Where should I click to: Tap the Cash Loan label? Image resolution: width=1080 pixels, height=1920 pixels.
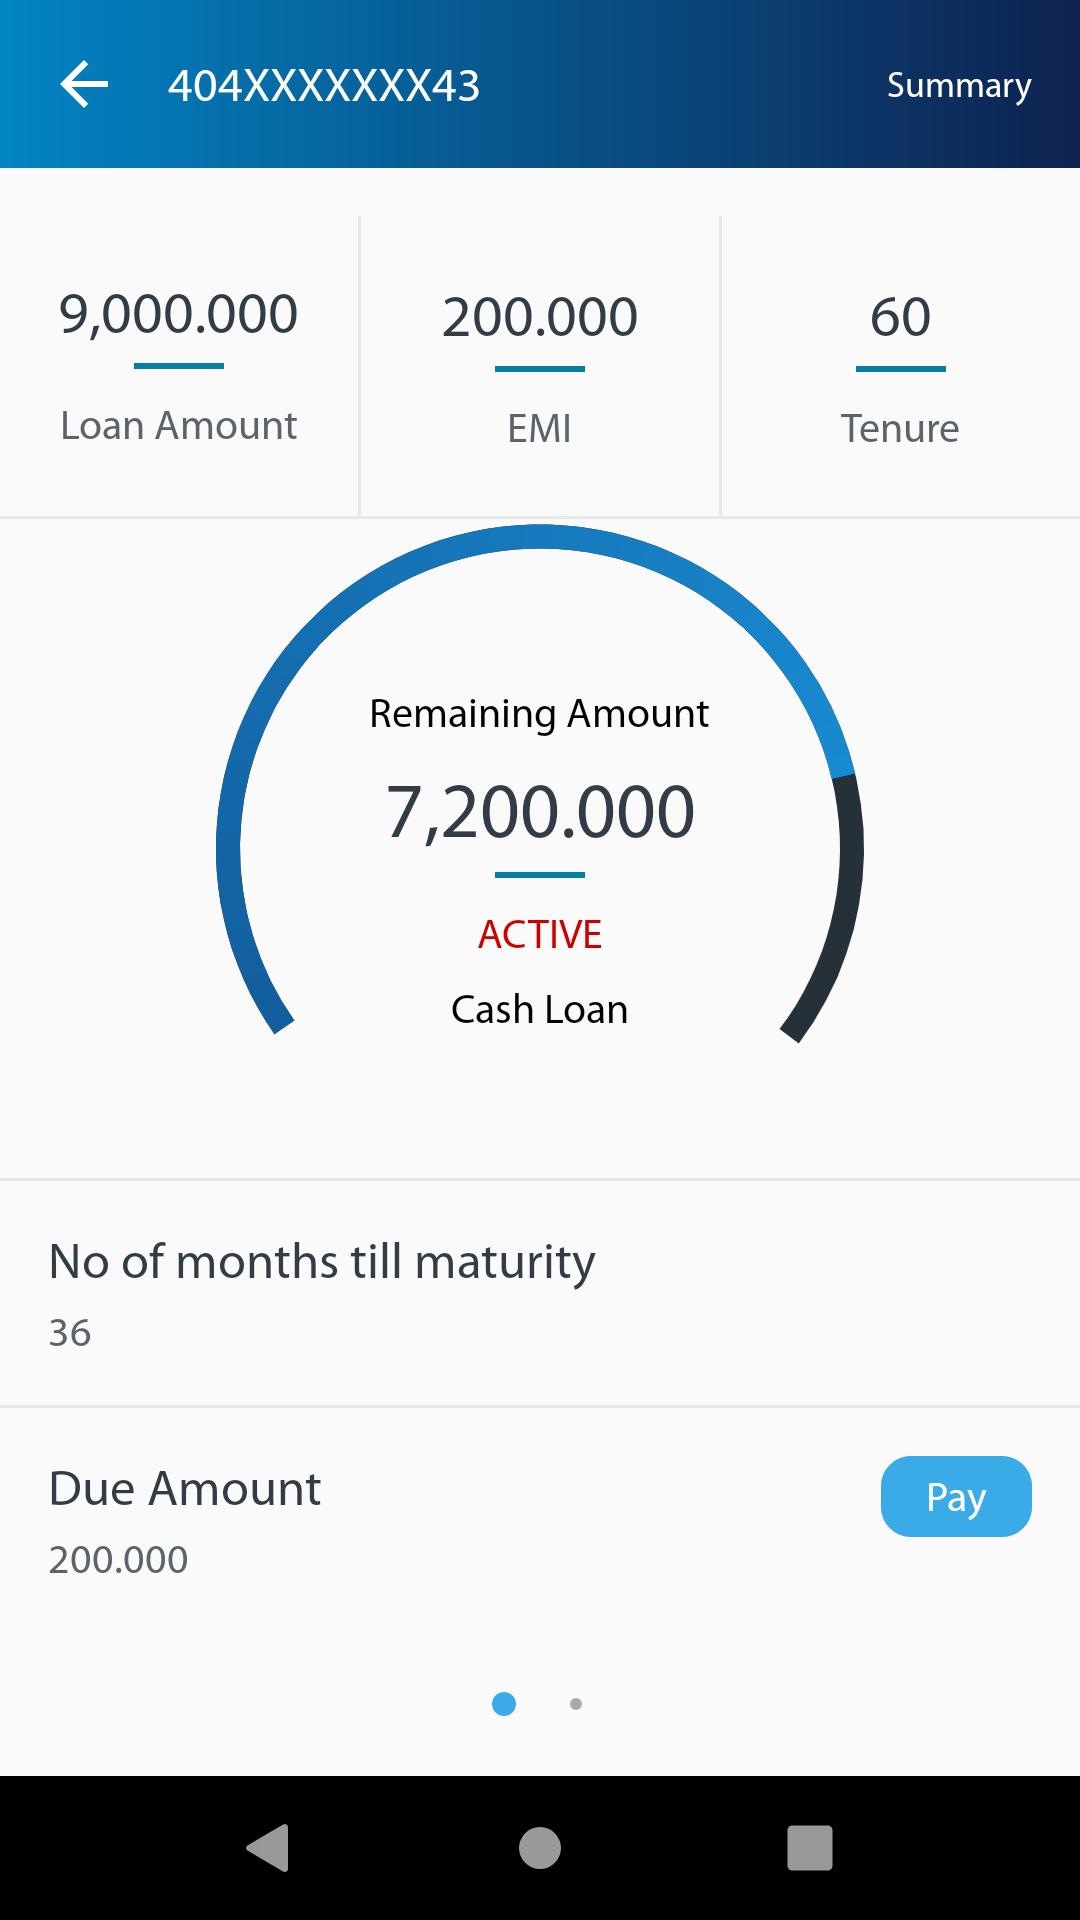540,1010
